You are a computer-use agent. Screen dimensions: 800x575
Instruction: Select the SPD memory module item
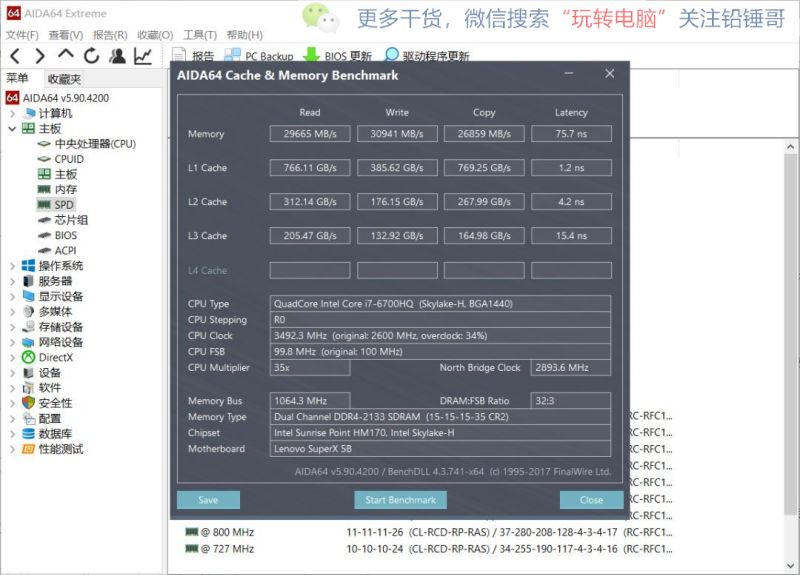coord(56,205)
